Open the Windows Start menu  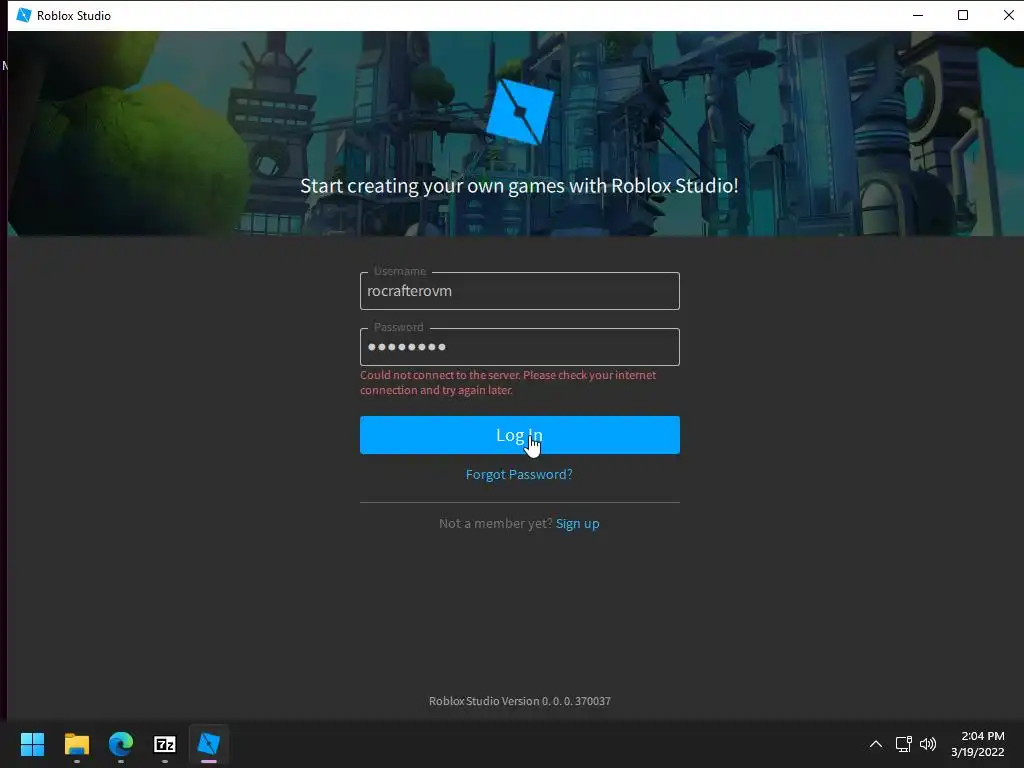[x=32, y=744]
